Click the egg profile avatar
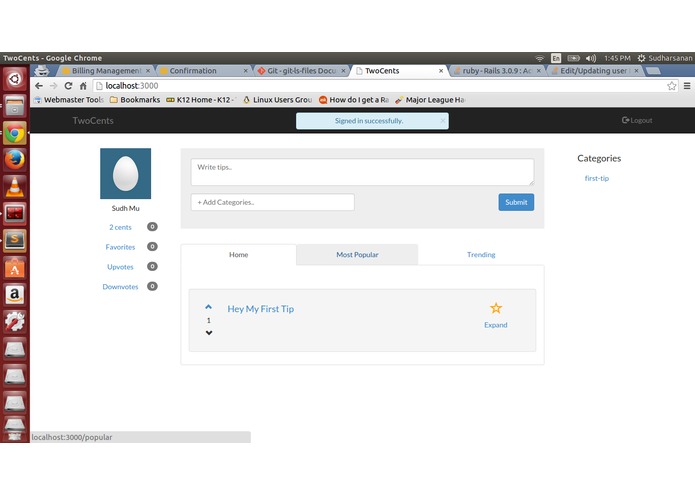 (125, 174)
